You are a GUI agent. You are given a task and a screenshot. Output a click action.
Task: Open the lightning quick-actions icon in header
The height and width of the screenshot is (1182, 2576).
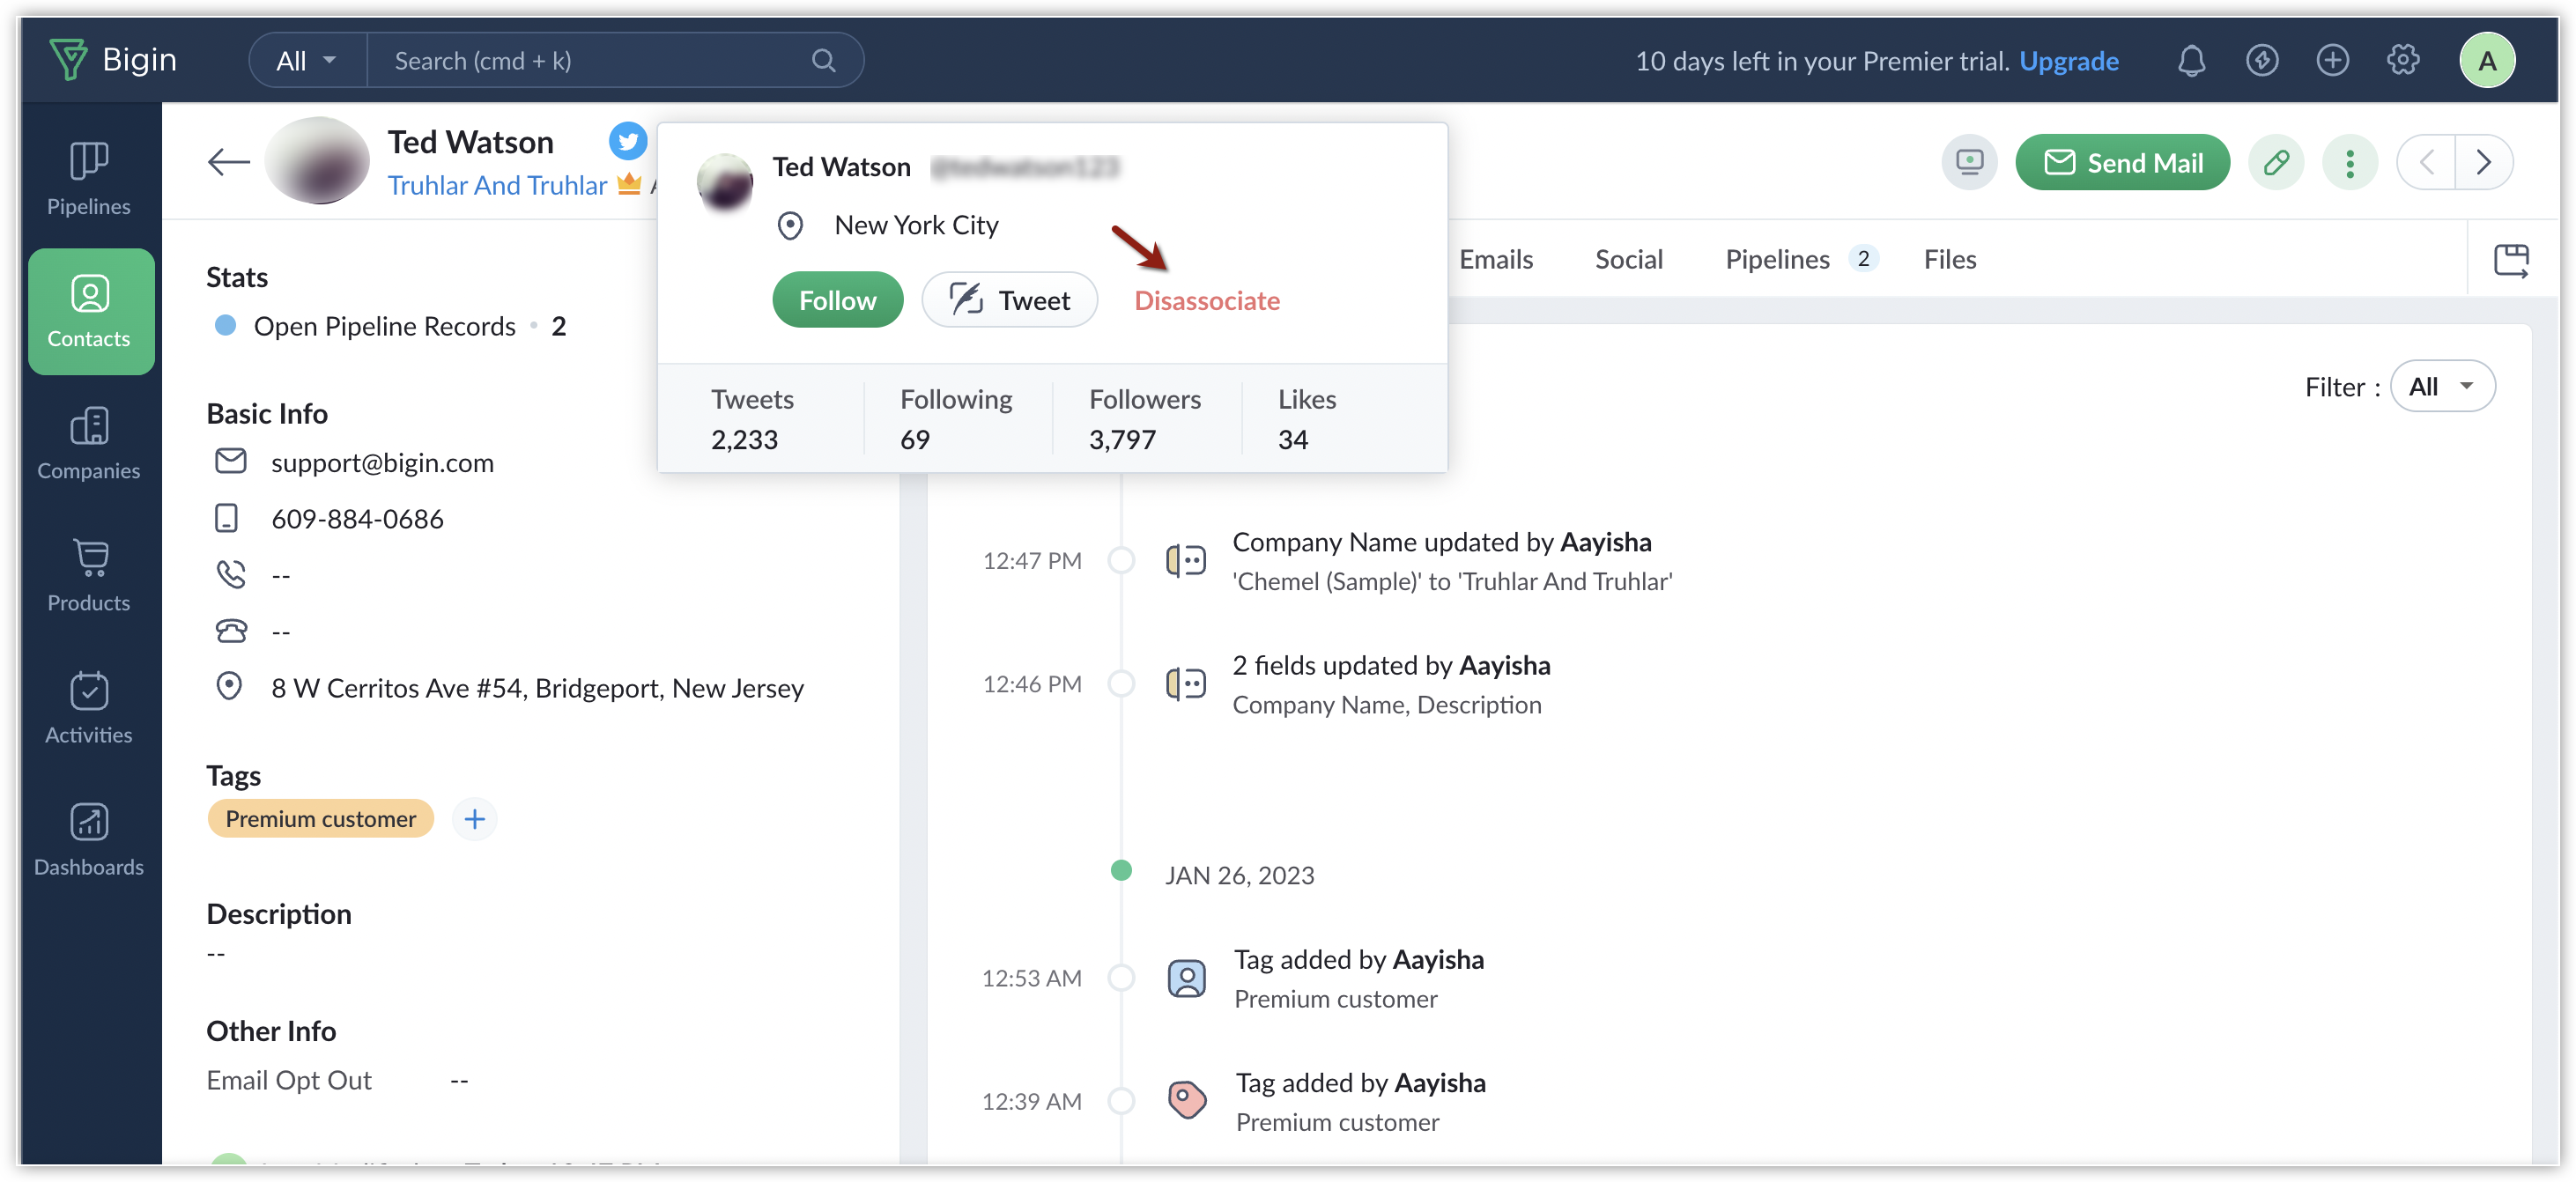point(2261,61)
